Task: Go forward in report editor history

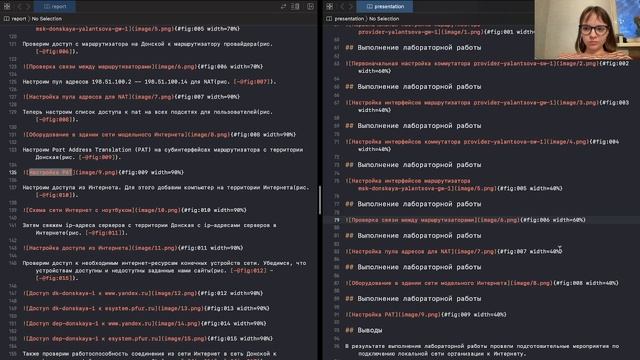Action: [x=28, y=6]
